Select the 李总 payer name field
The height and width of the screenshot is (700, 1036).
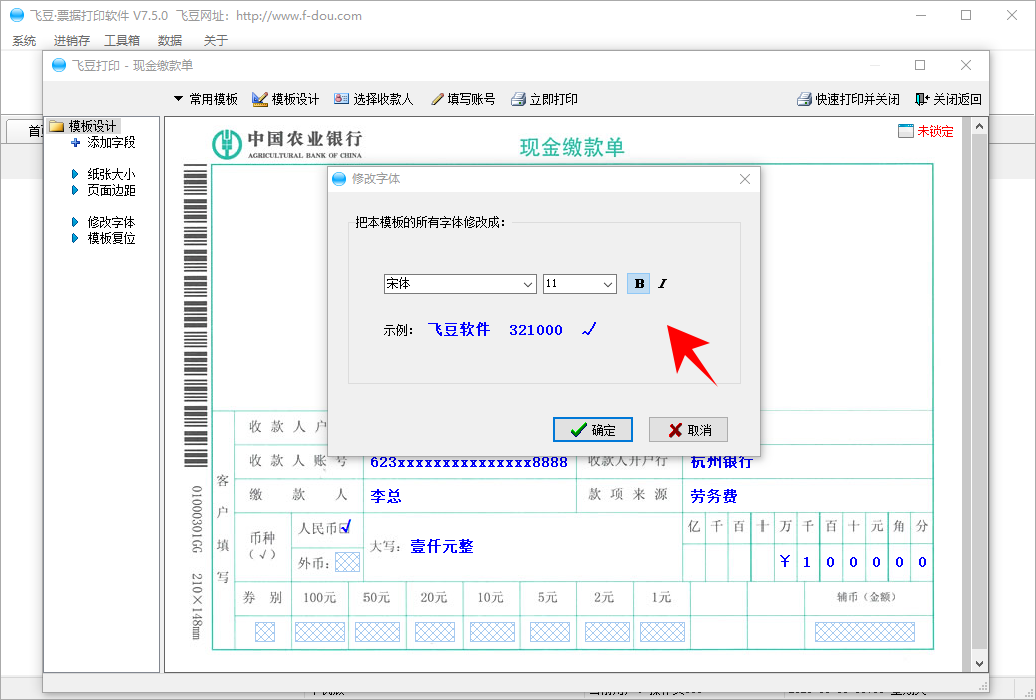(x=386, y=496)
